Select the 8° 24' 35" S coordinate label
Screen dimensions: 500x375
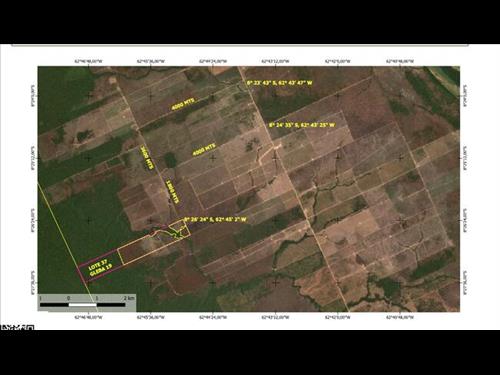pos(302,125)
